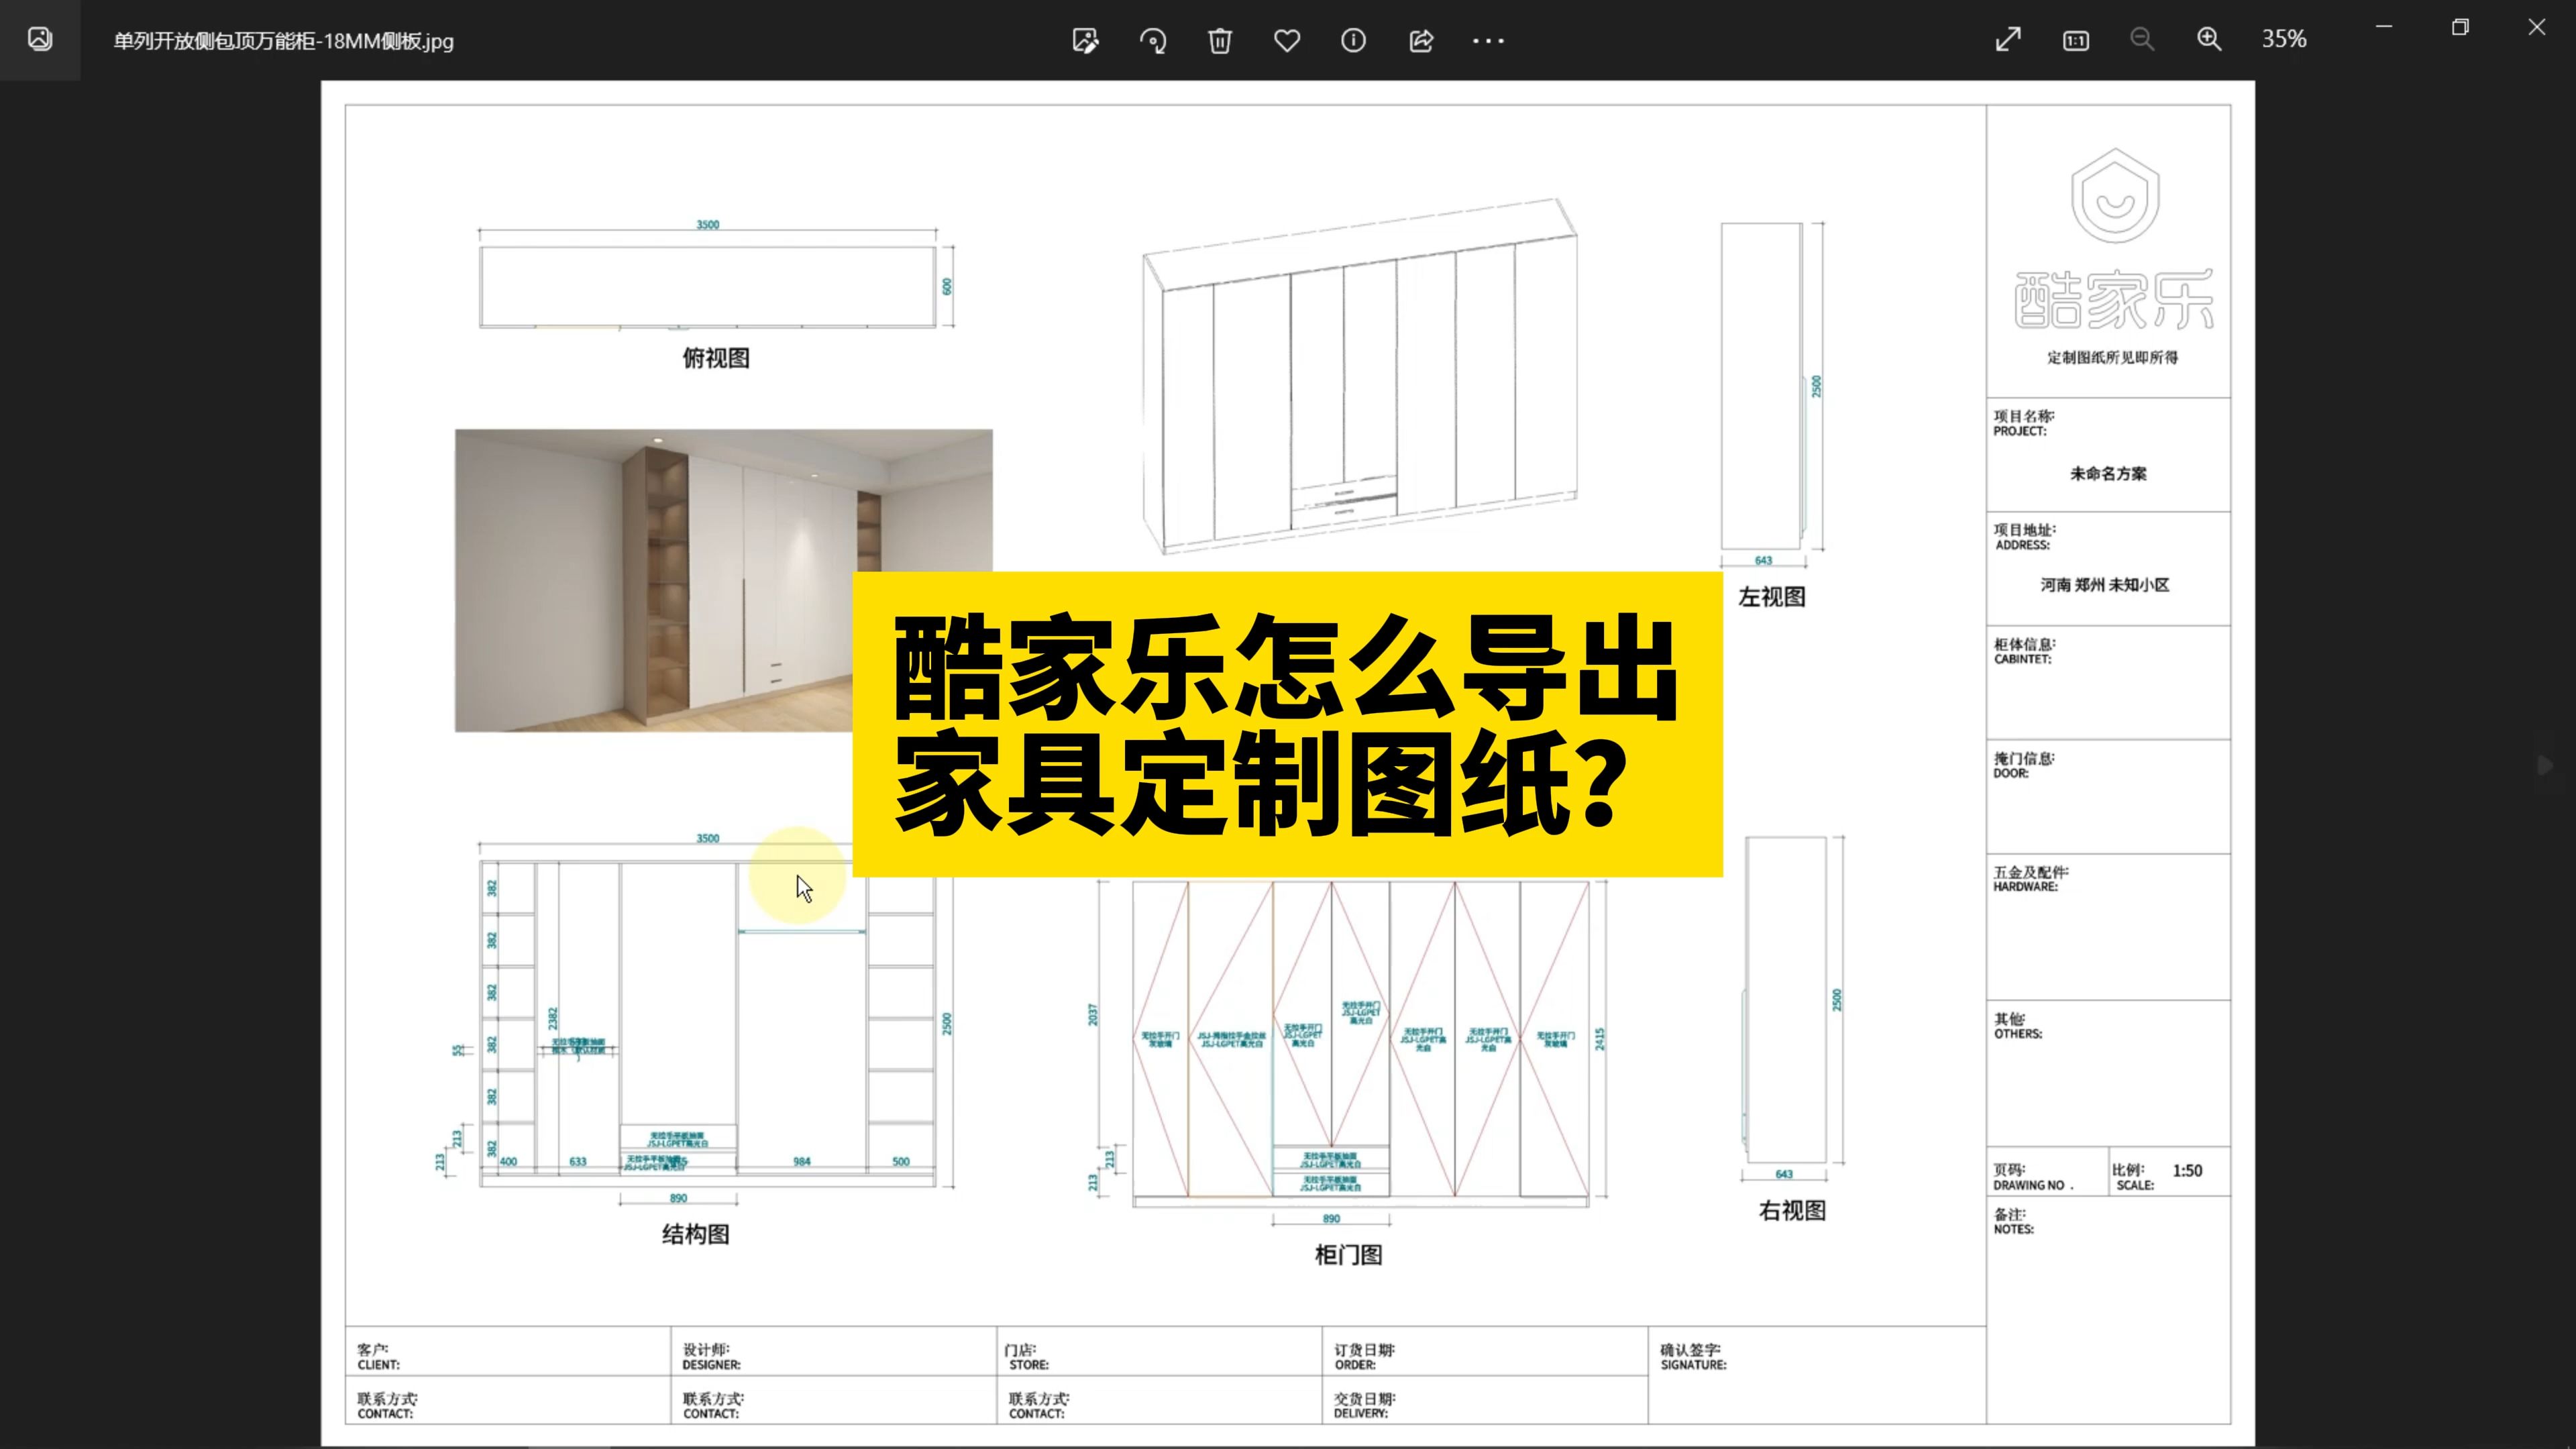Open the Share icon
Image resolution: width=2576 pixels, height=1449 pixels.
[1421, 40]
